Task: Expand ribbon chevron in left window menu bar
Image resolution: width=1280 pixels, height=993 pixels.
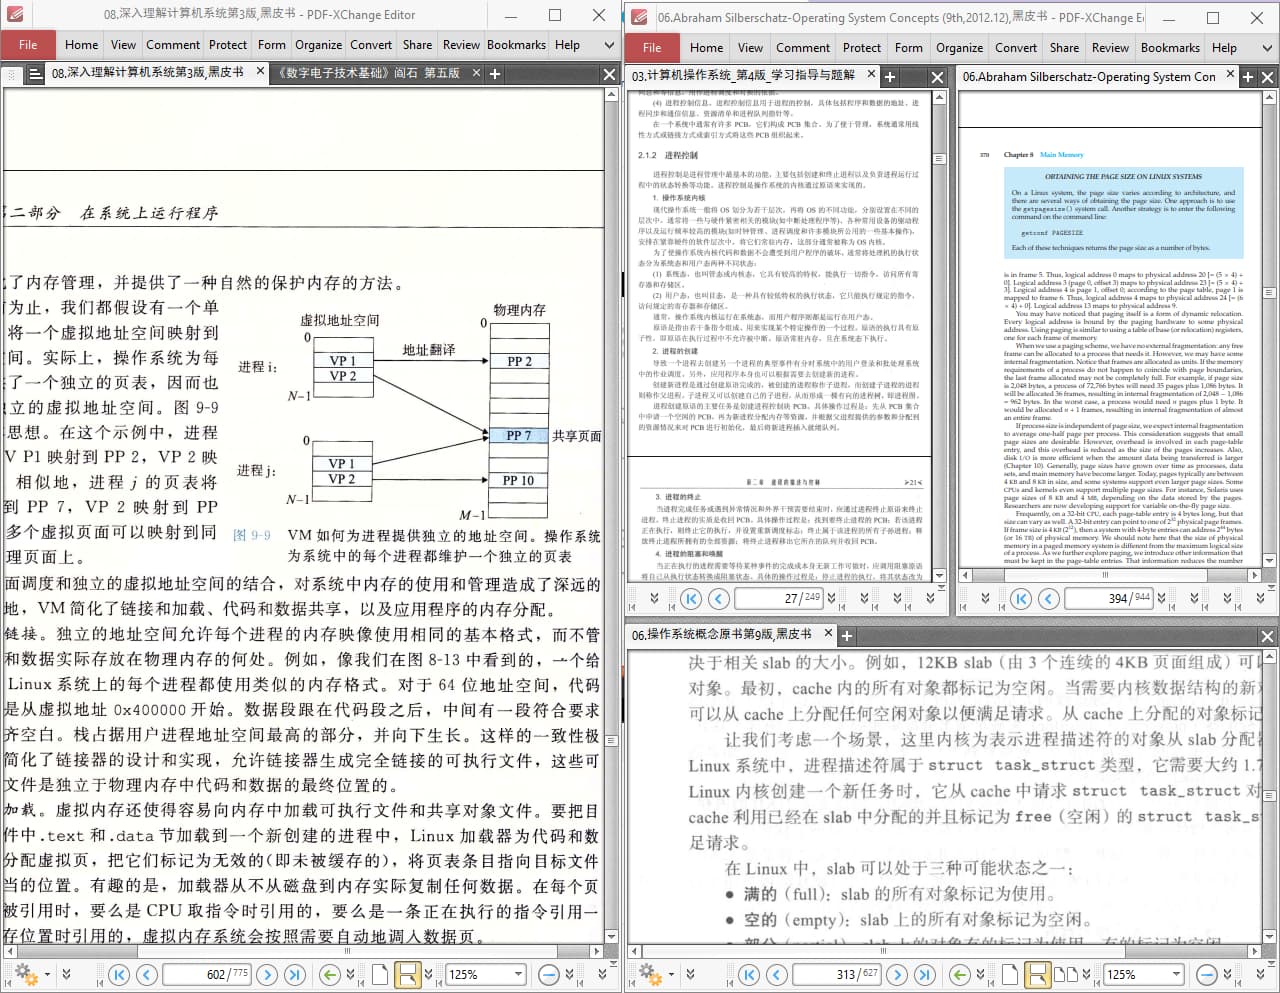Action: 609,45
